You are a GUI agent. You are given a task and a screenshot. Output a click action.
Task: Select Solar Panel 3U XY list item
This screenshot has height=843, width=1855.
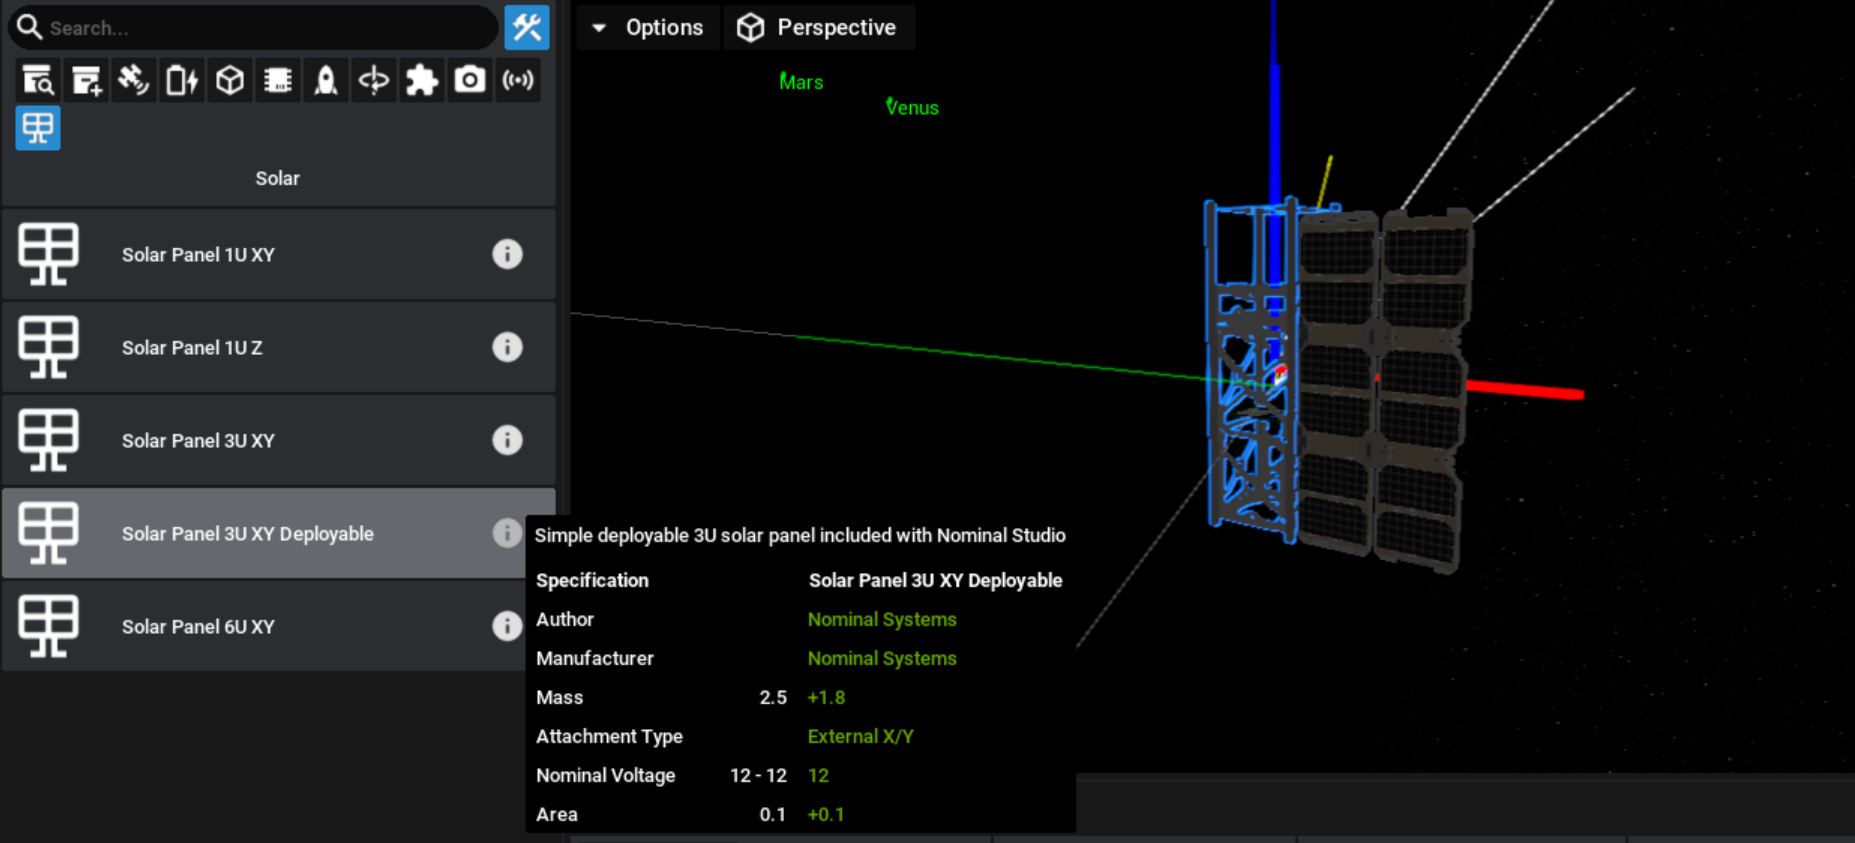tap(279, 440)
